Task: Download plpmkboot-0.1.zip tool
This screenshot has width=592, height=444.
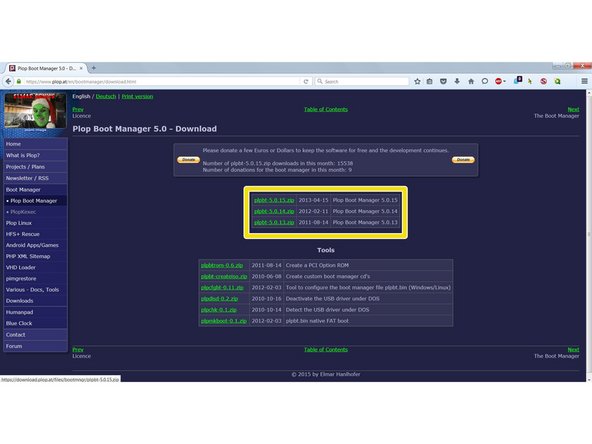Action: (224, 321)
